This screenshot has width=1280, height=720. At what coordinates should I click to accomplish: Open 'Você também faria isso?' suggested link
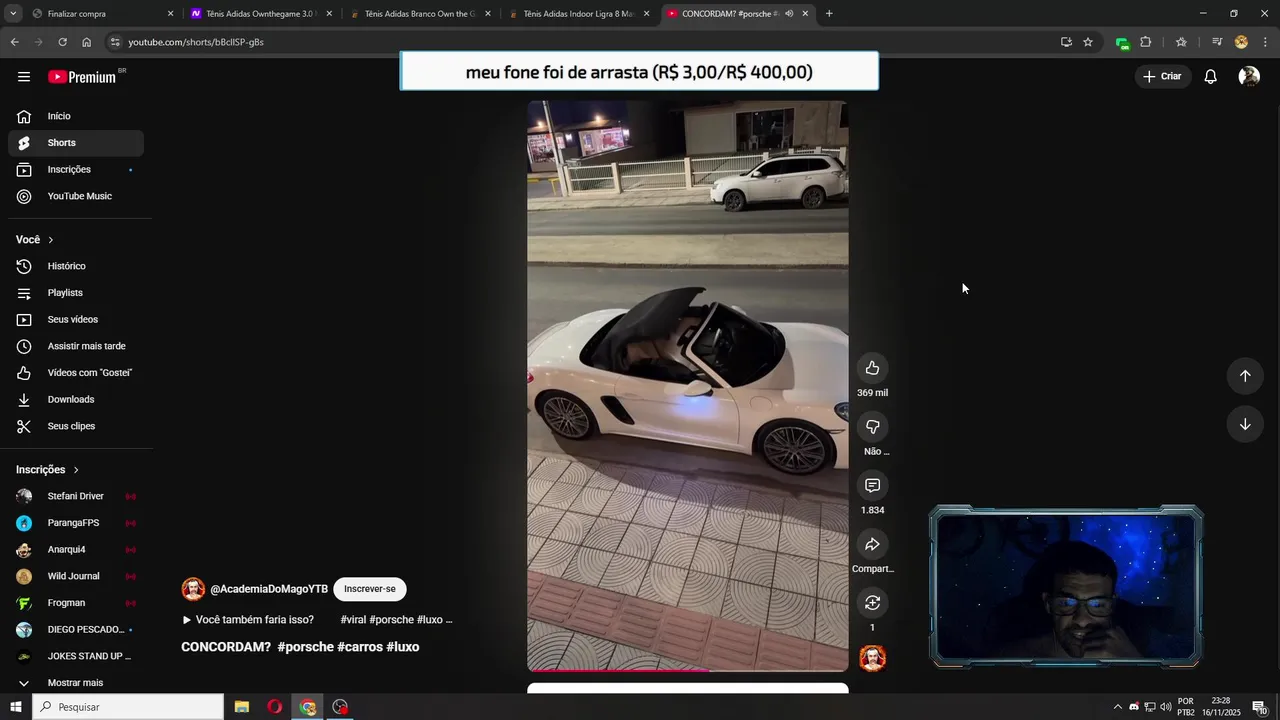tap(248, 620)
